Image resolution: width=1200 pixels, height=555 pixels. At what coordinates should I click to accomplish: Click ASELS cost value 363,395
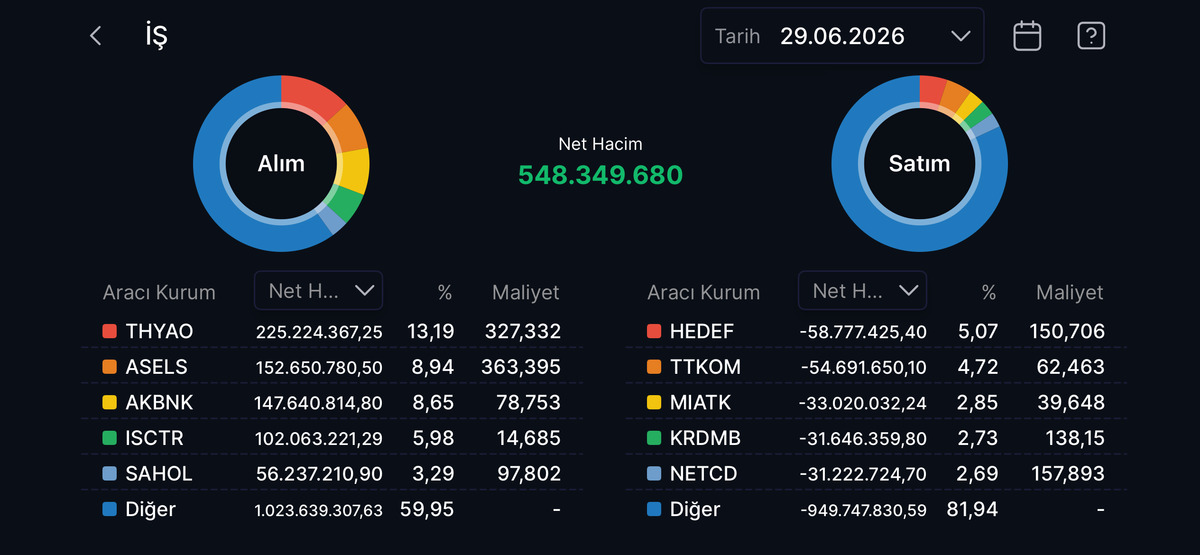click(523, 367)
